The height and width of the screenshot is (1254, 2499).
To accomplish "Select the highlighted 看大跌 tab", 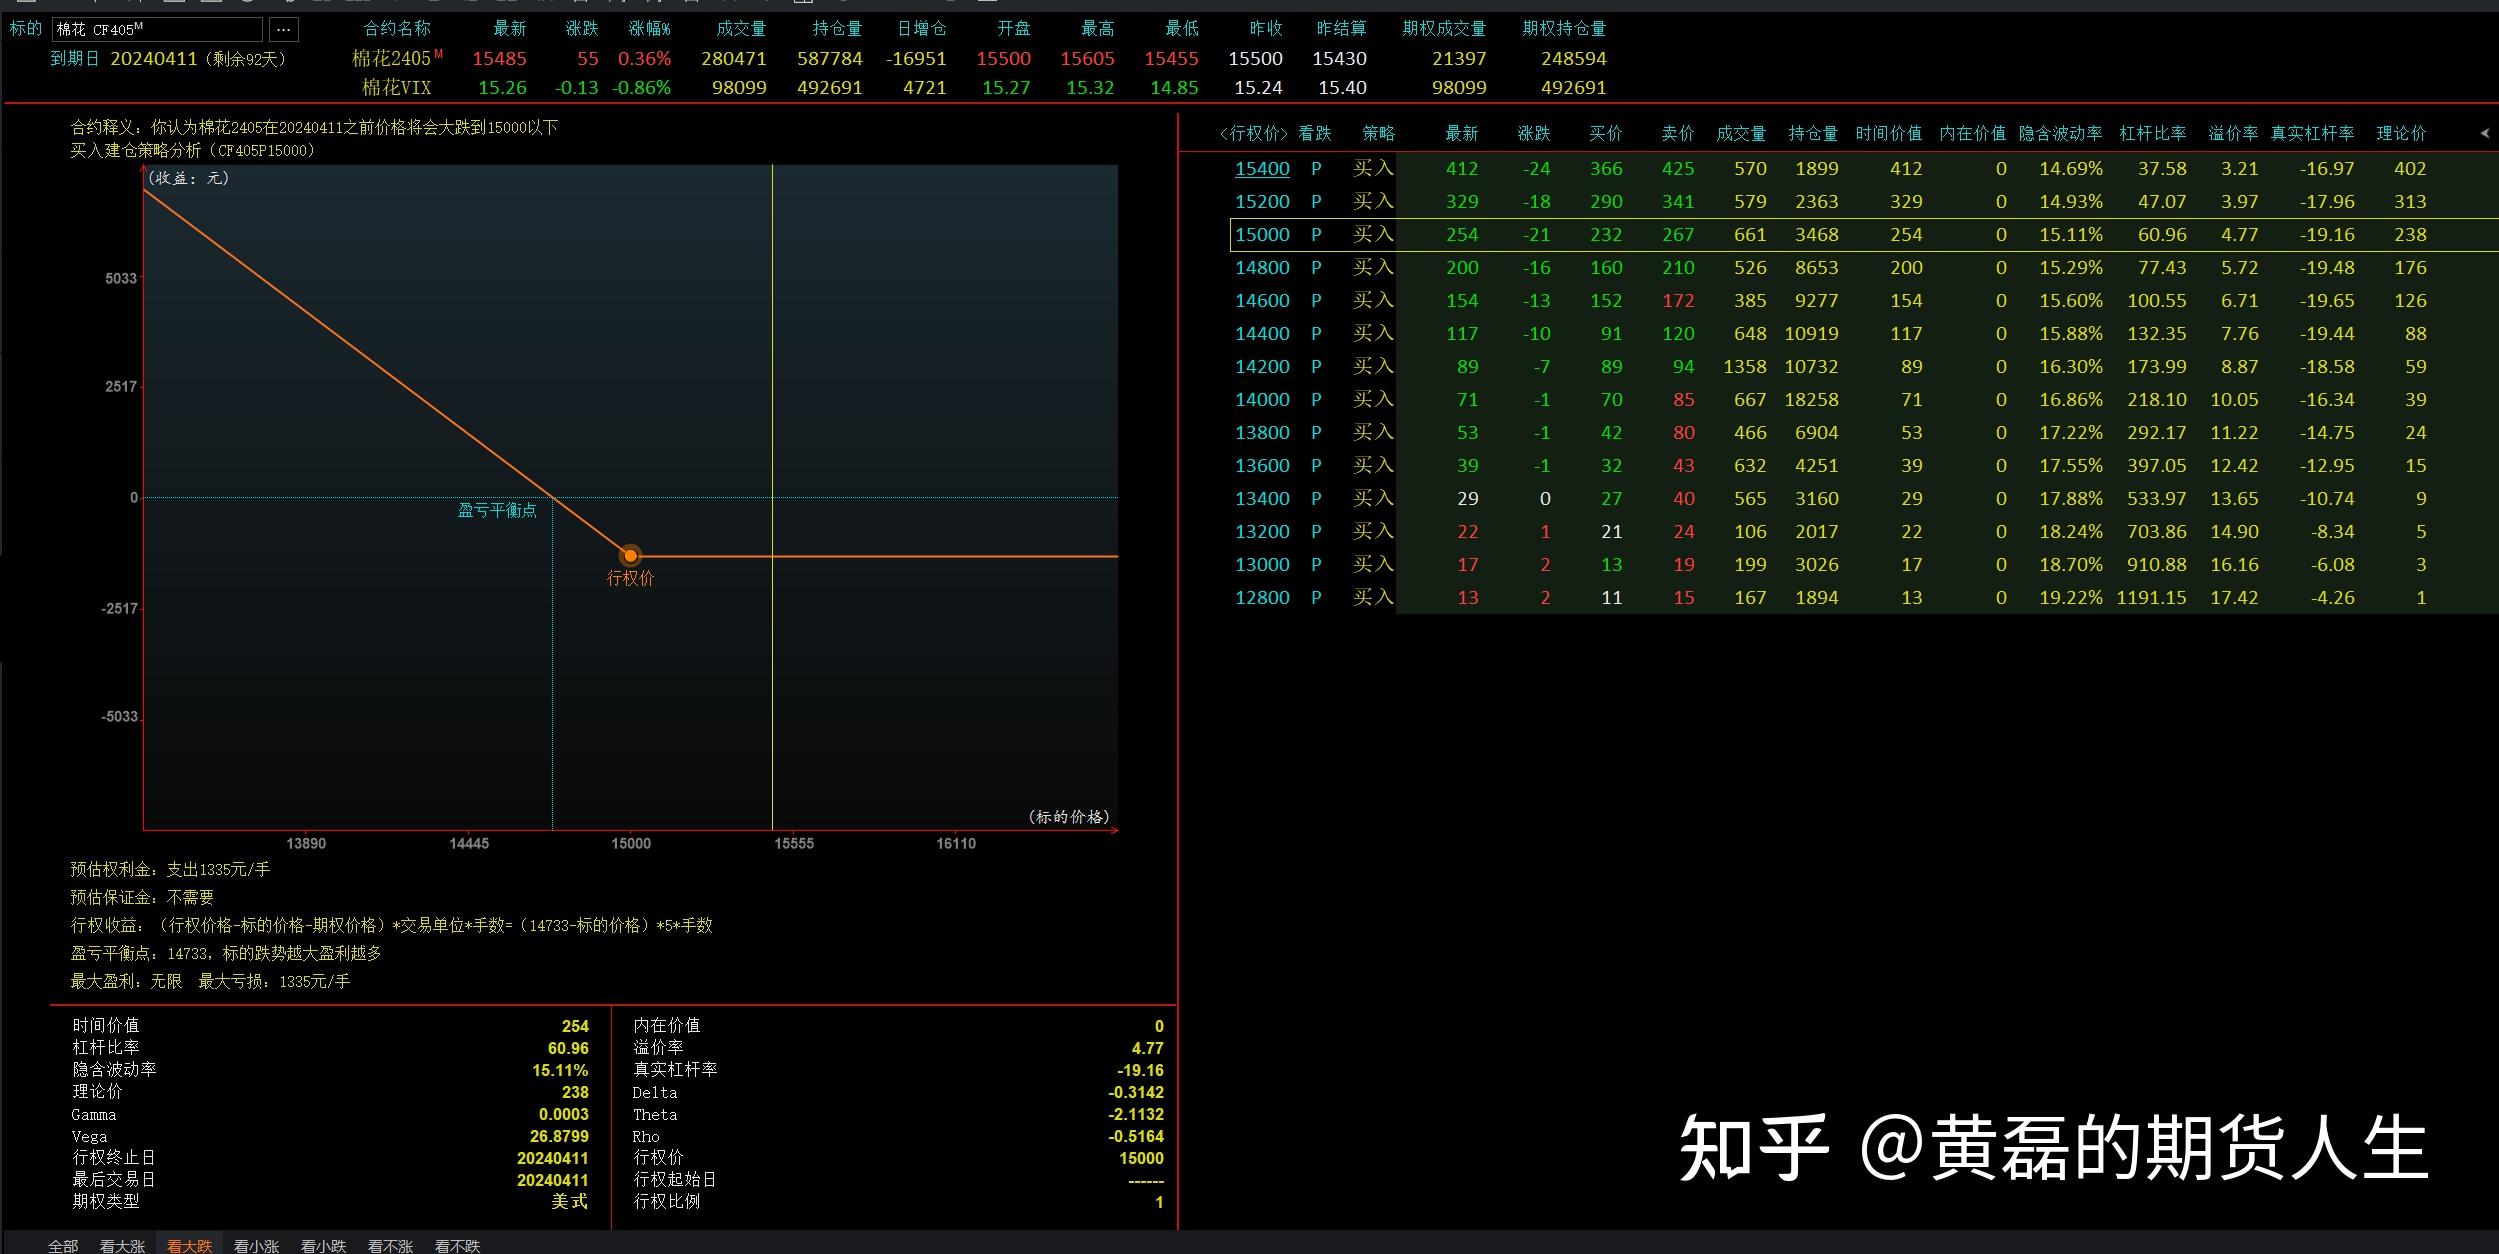I will [x=189, y=1245].
